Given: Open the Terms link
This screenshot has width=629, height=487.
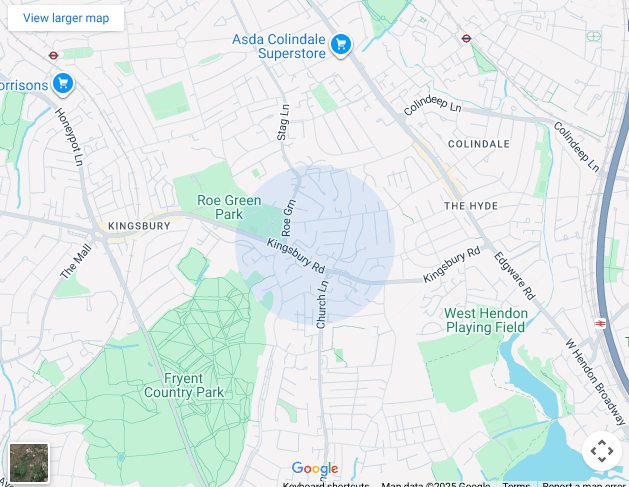Looking at the screenshot, I should (x=516, y=485).
